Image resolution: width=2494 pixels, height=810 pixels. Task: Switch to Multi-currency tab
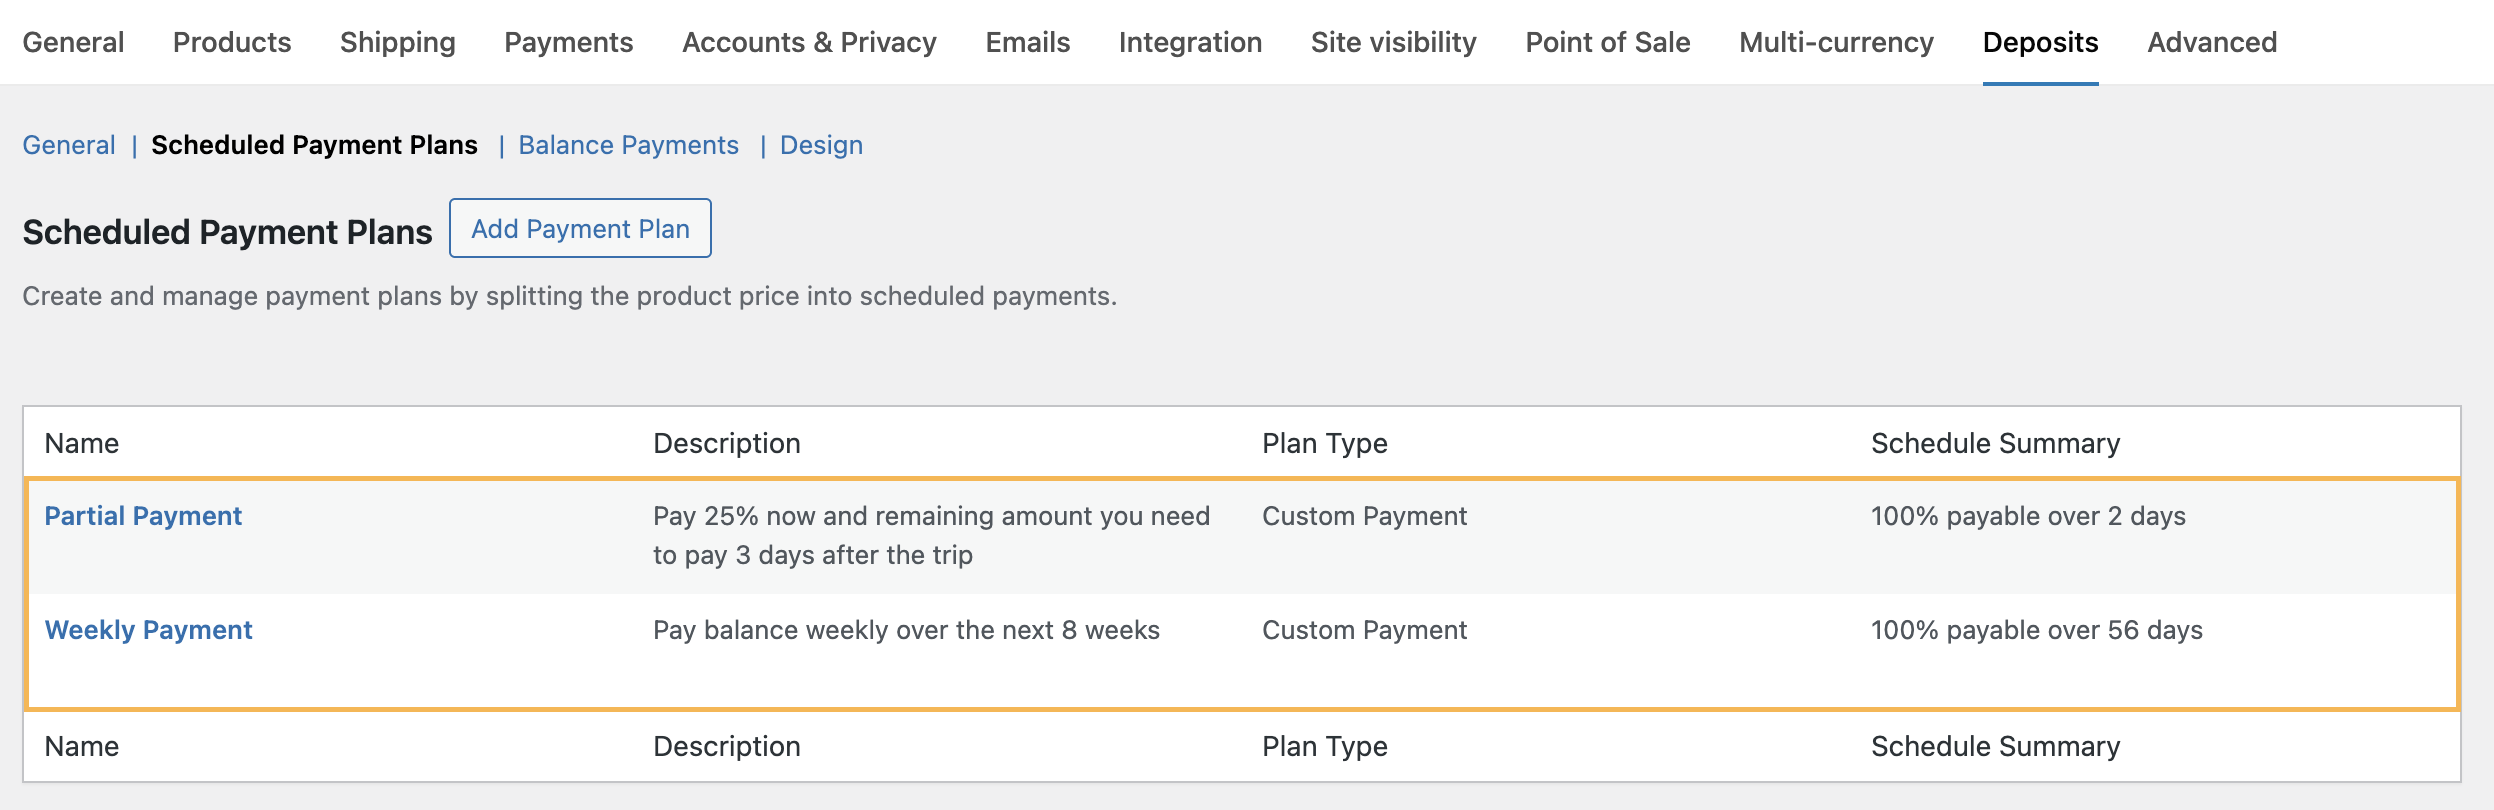coord(1836,42)
